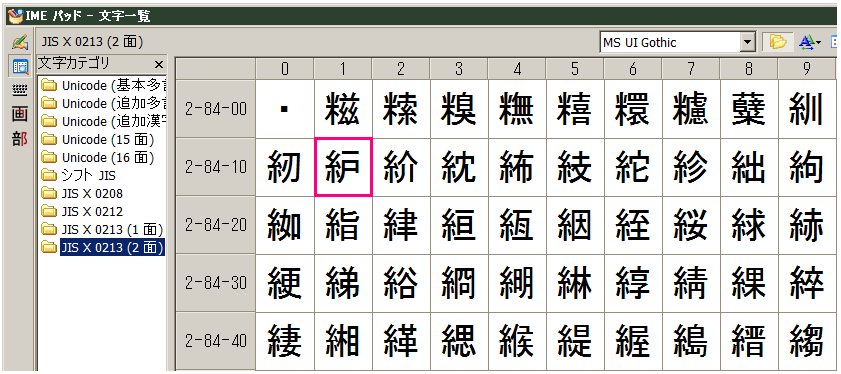841x374 pixels.
Task: Pick the character in row 2-84-20, column 5
Action: click(x=575, y=225)
